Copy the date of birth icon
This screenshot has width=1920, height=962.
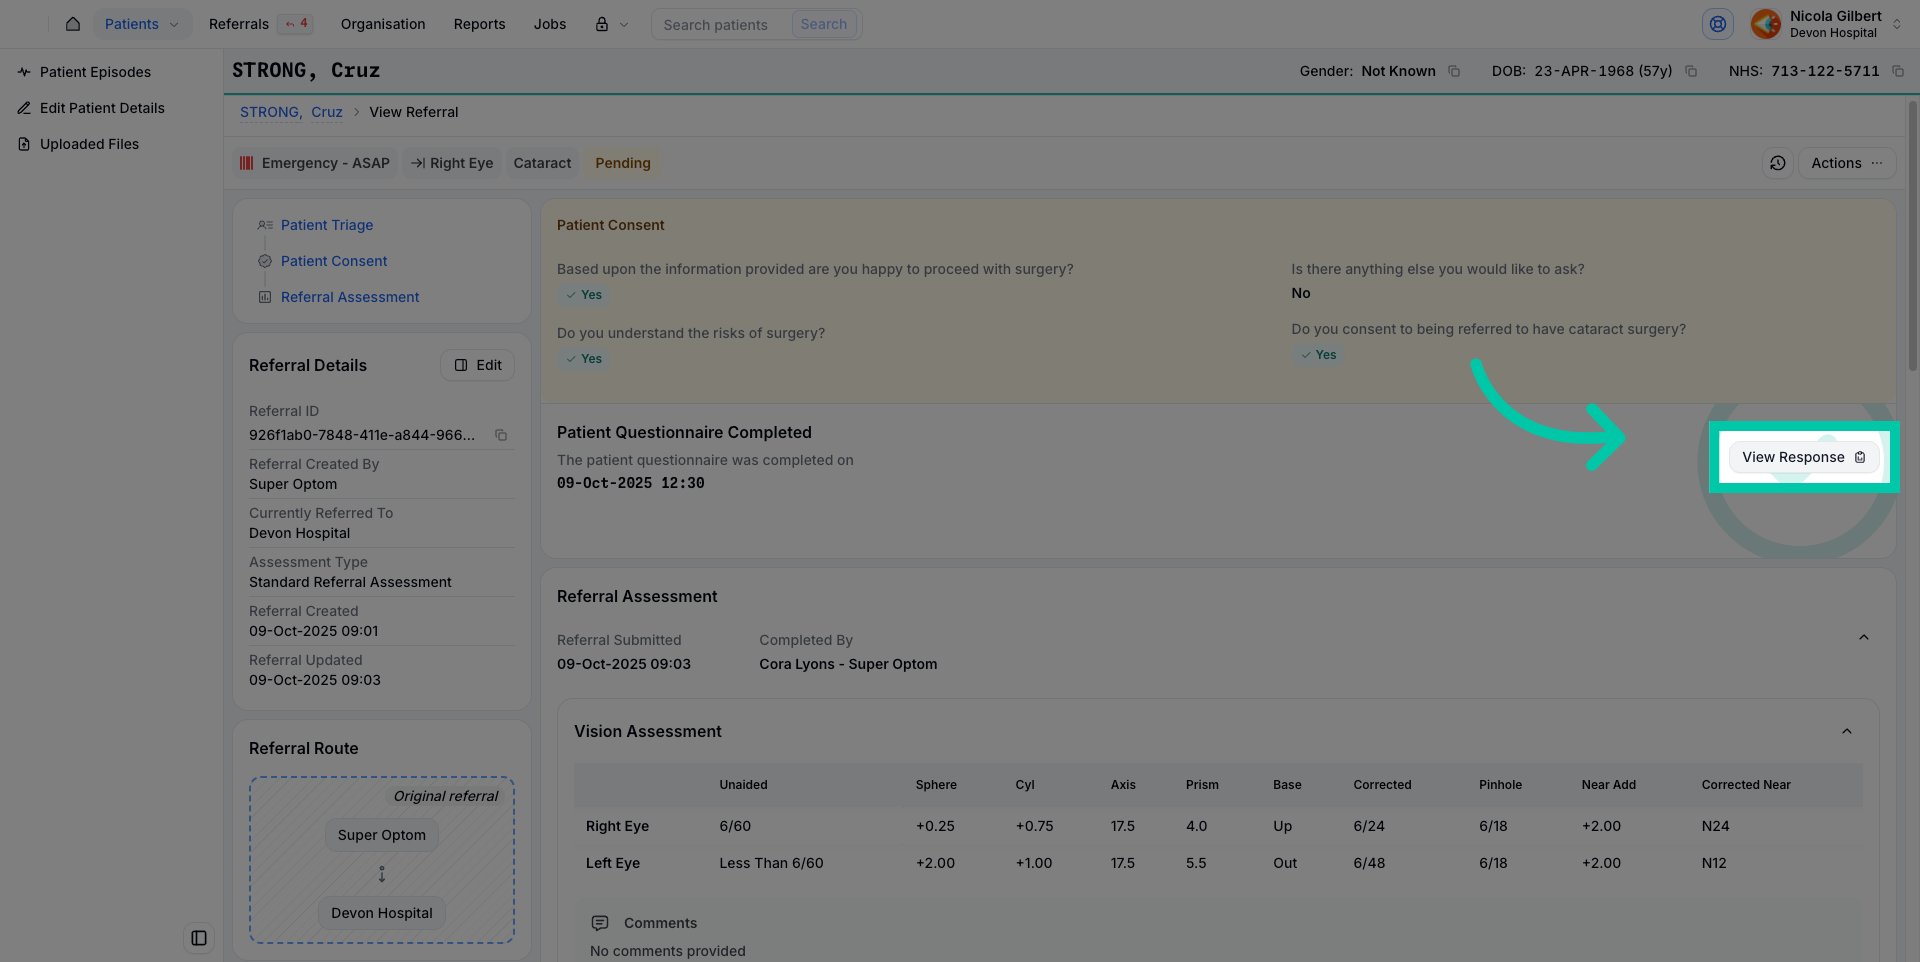(1691, 71)
